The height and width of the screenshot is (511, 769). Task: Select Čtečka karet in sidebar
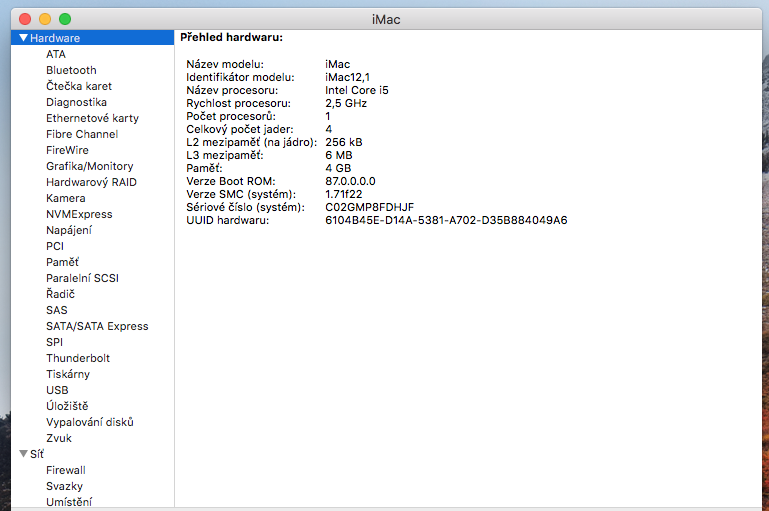(79, 86)
